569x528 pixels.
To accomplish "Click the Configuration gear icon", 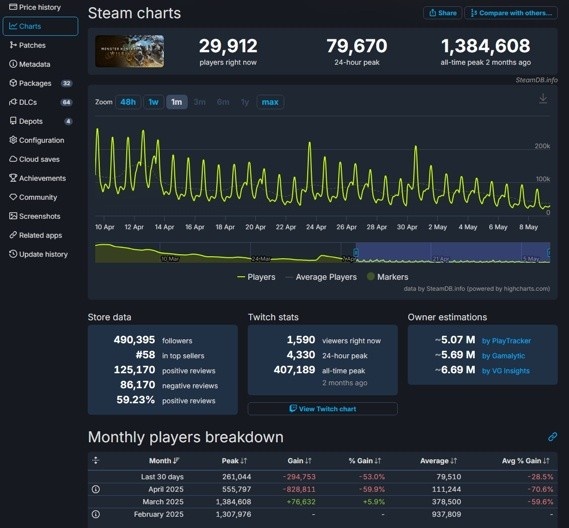I will (x=13, y=140).
